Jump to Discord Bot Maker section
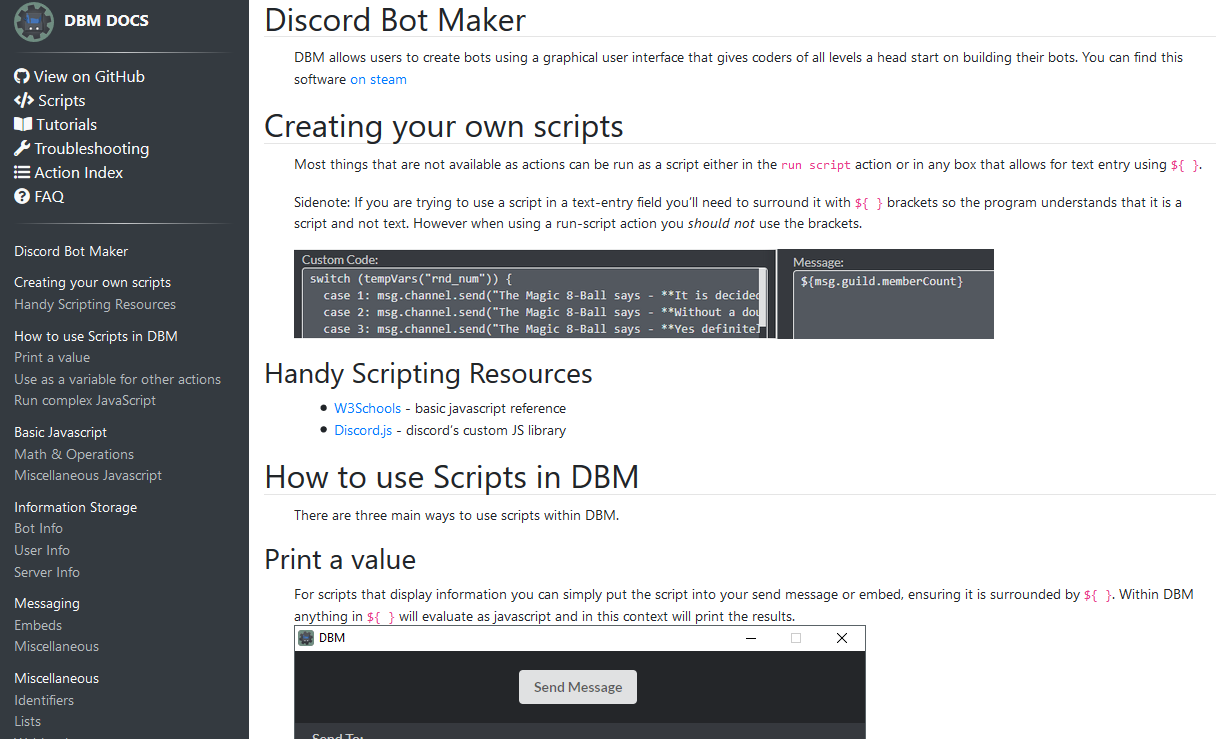The image size is (1222, 739). (x=71, y=251)
